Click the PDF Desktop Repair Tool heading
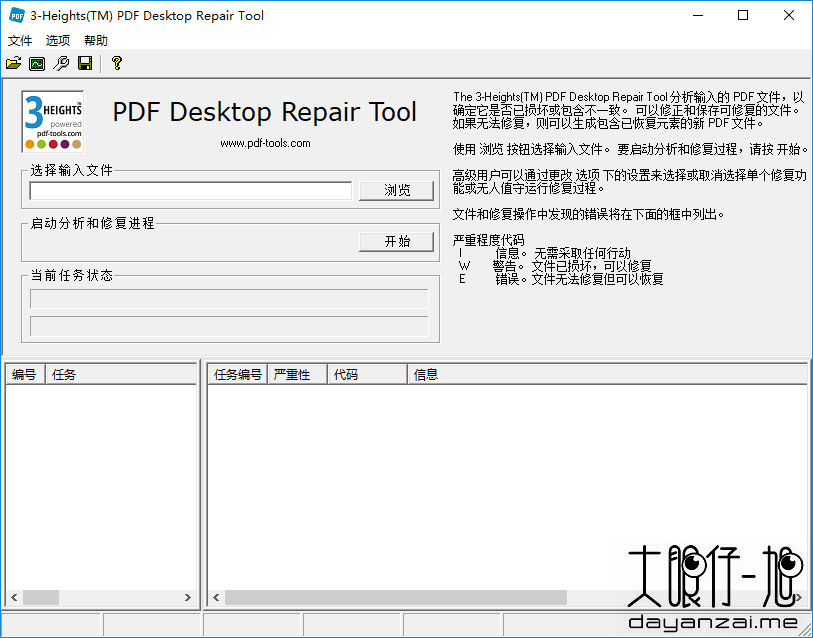This screenshot has height=638, width=813. click(264, 112)
